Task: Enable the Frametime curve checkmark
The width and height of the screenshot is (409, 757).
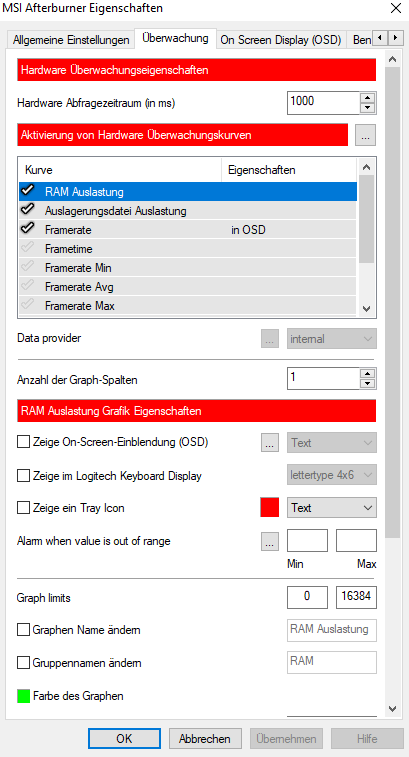Action: pyautogui.click(x=28, y=248)
